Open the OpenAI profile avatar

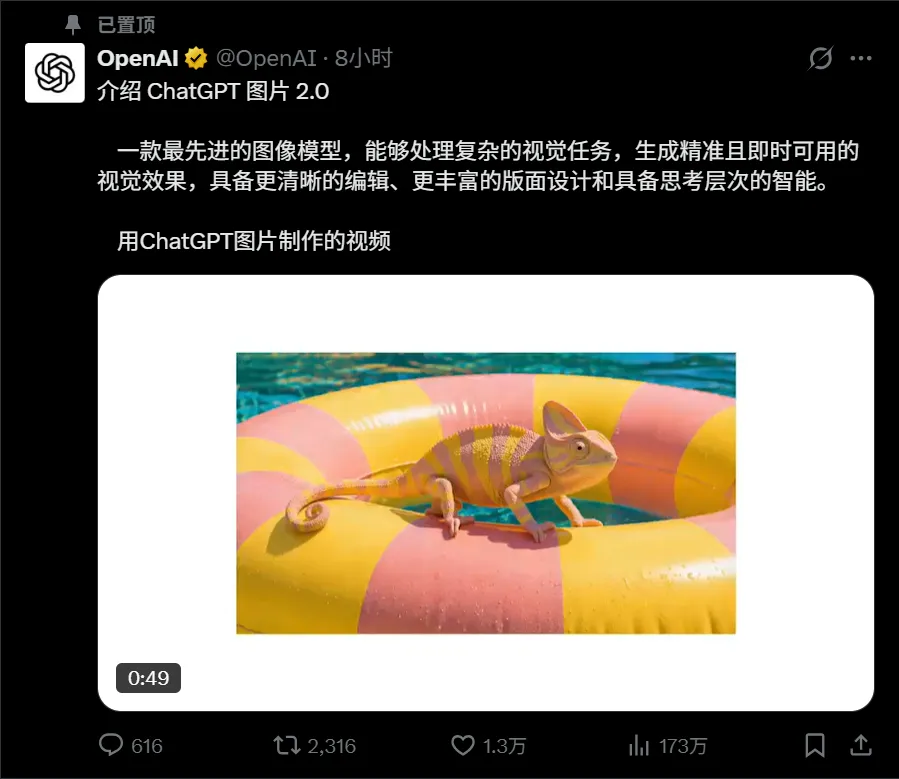55,73
